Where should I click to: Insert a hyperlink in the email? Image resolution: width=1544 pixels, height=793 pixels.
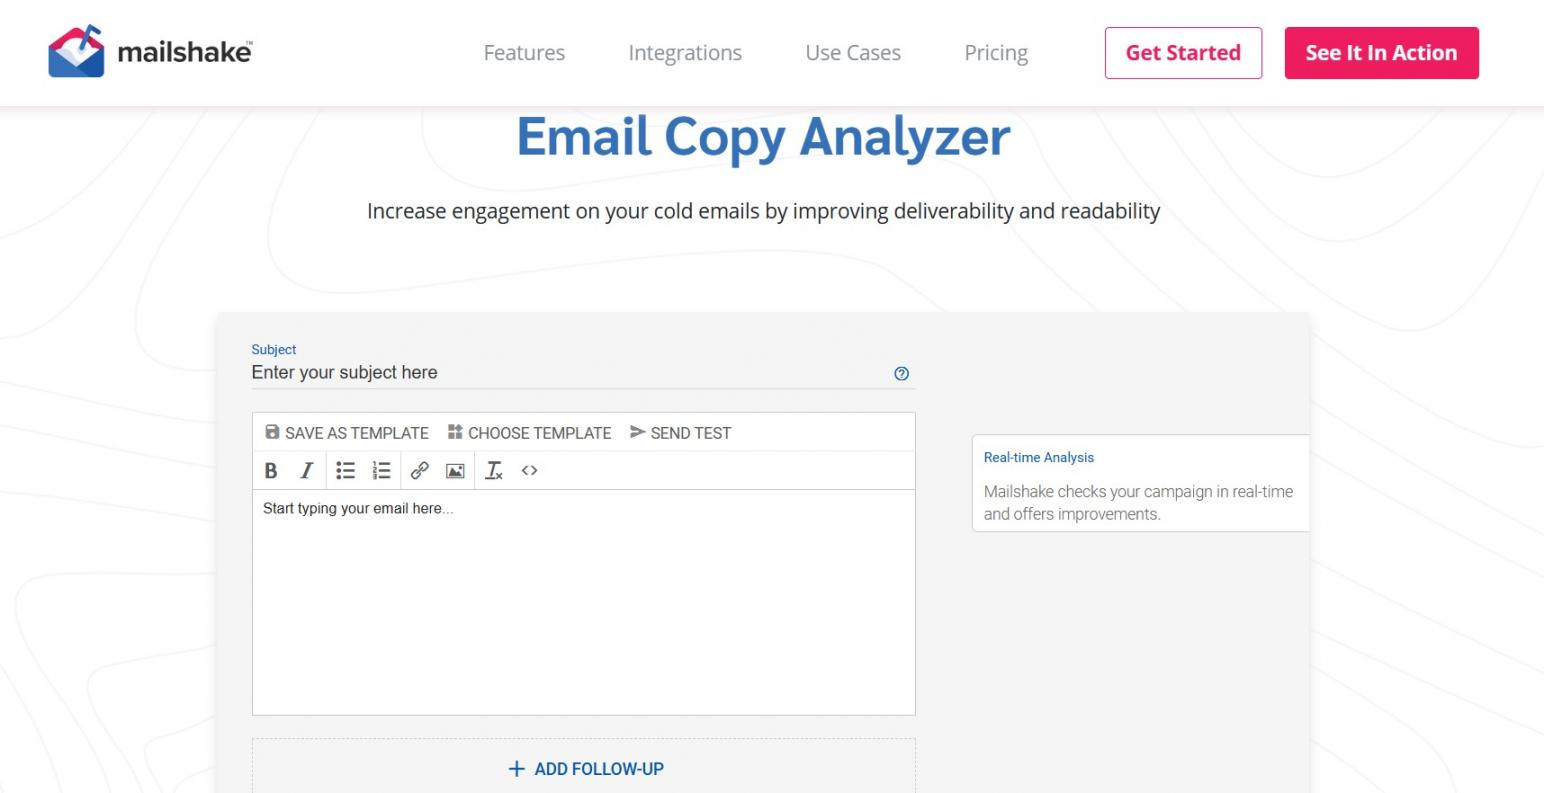tap(420, 471)
